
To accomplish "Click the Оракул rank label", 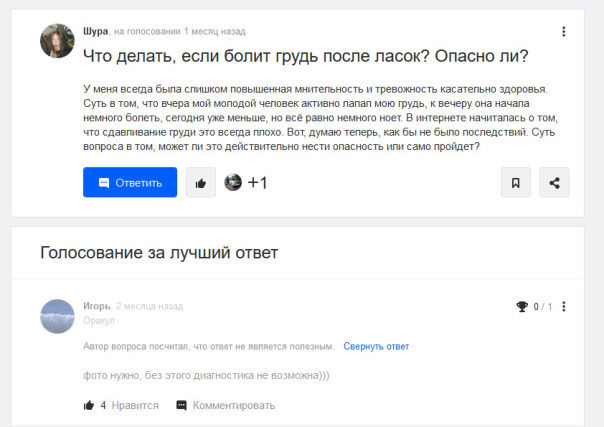I will [x=99, y=320].
